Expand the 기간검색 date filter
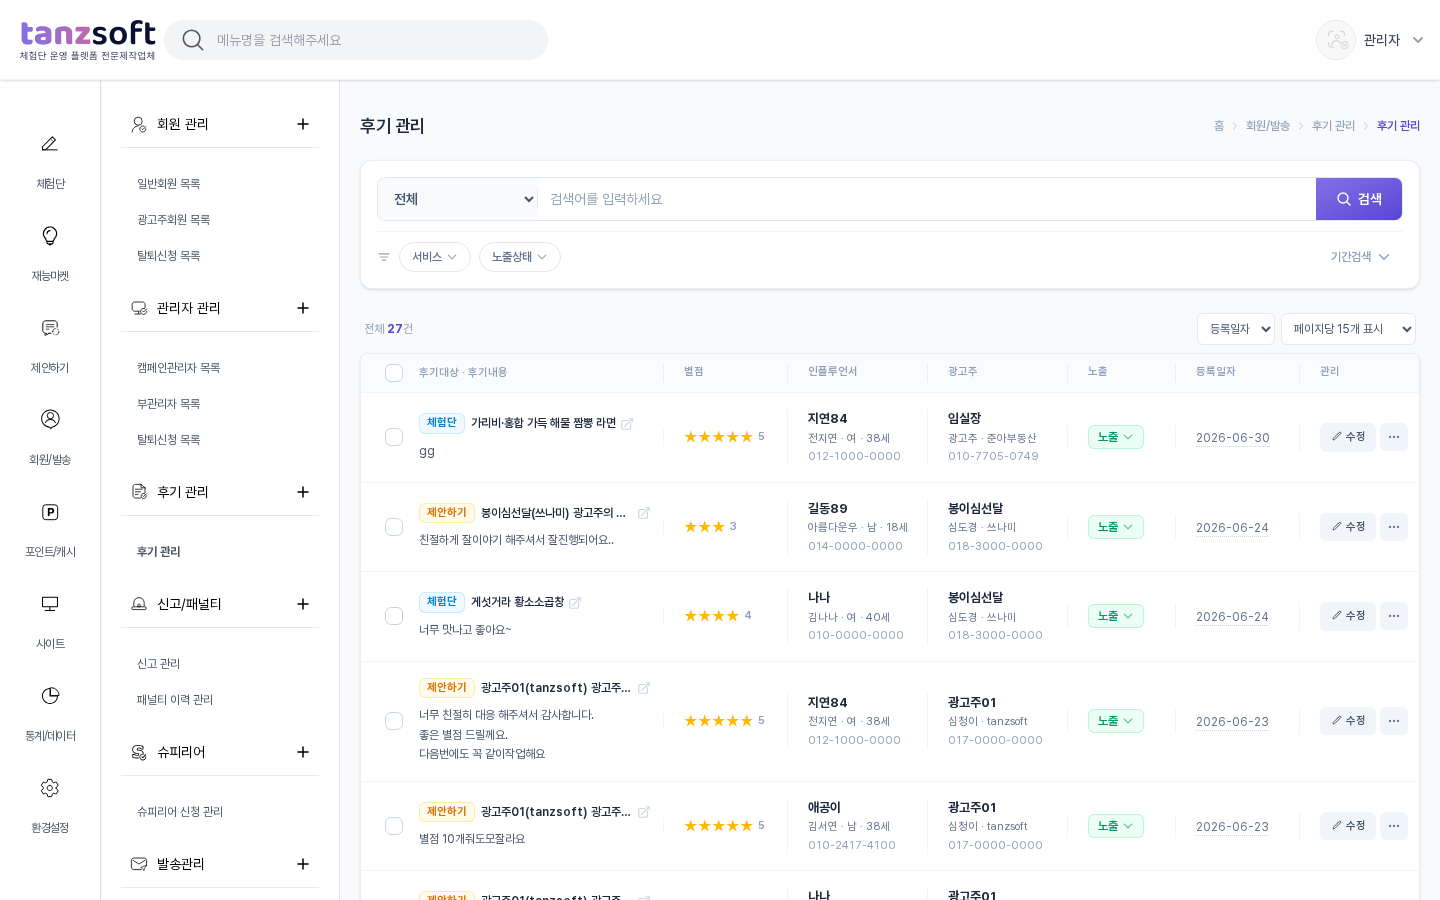Screen dimensions: 1440x900 1360,257
